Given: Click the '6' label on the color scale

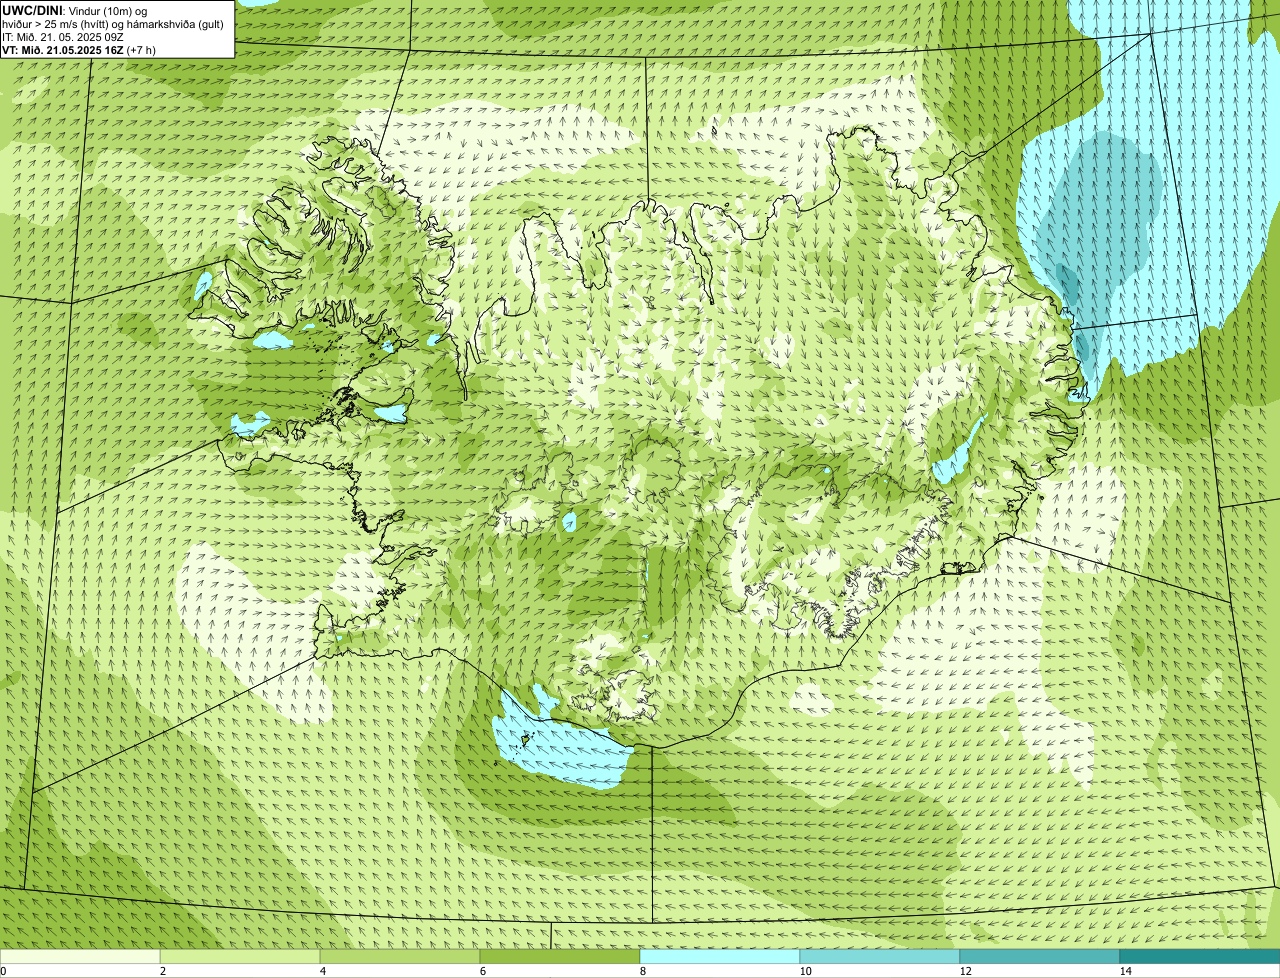Looking at the screenshot, I should (x=483, y=971).
